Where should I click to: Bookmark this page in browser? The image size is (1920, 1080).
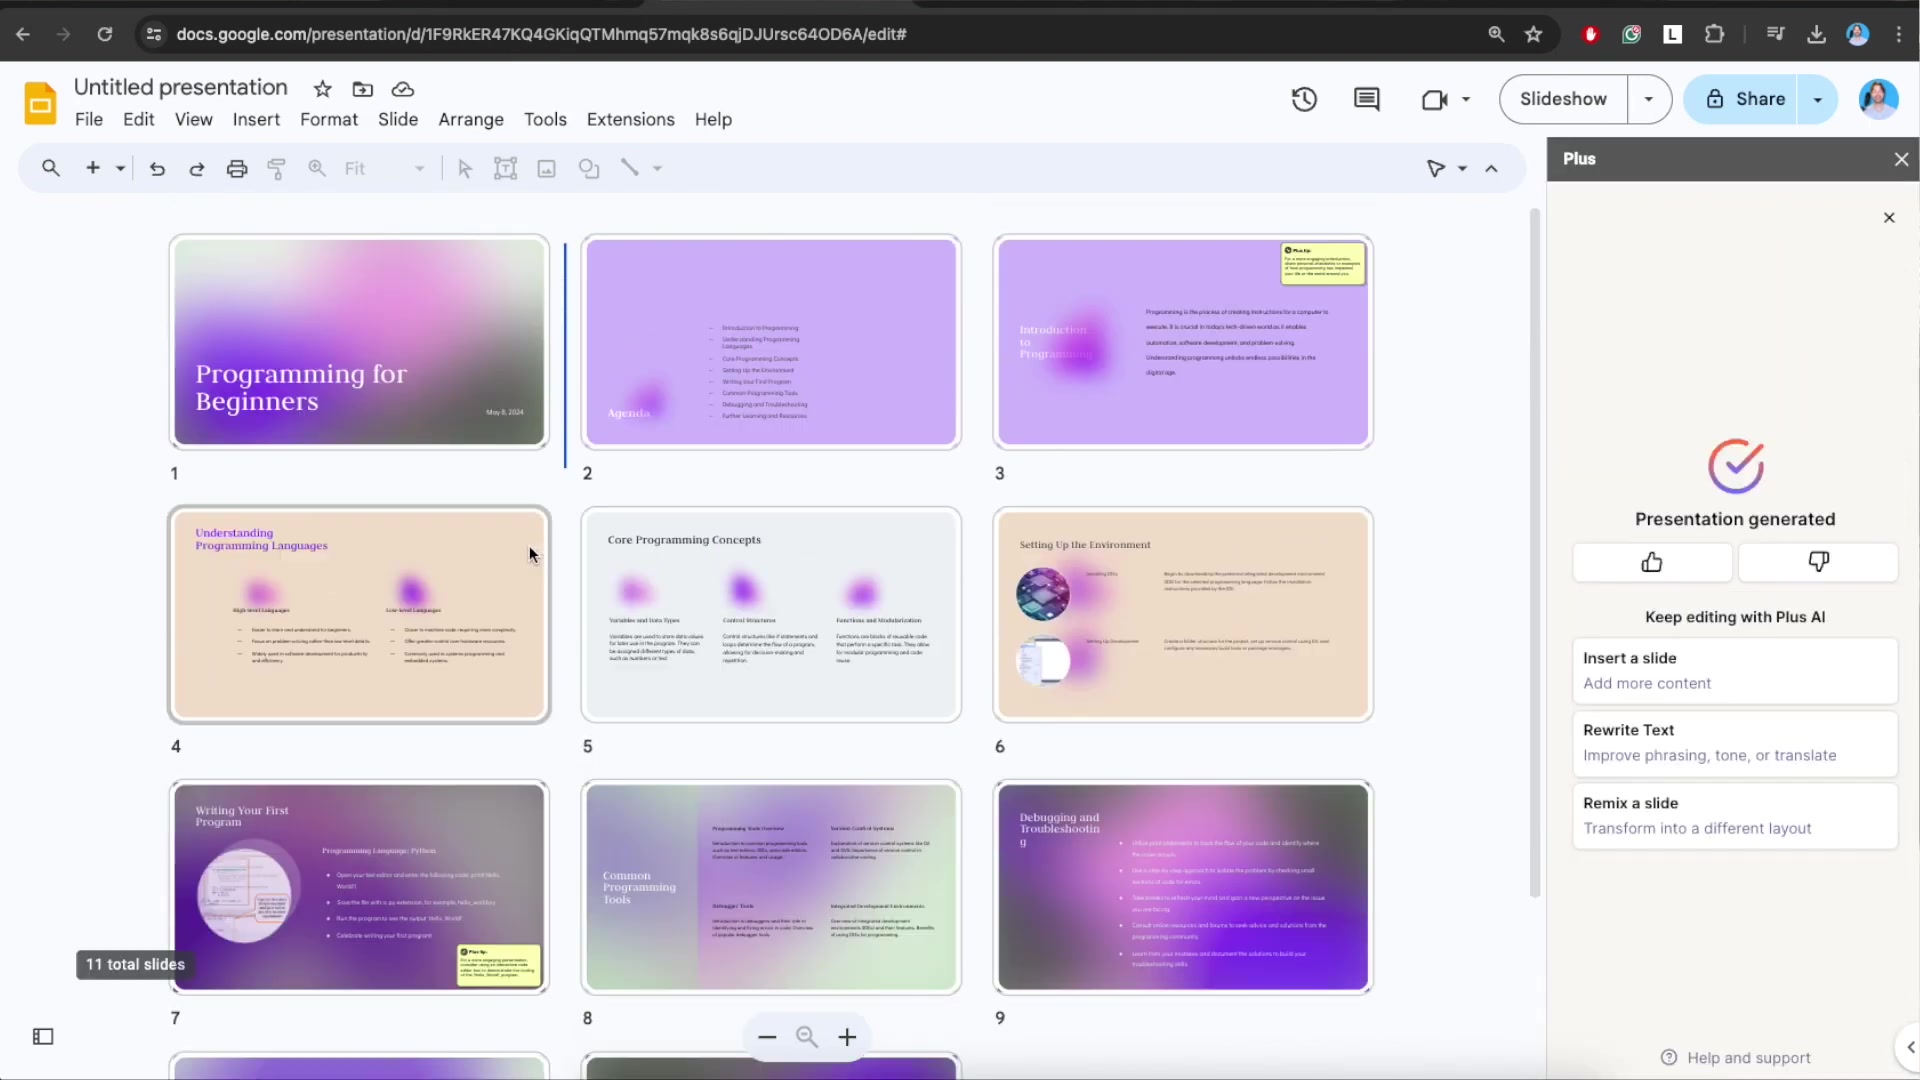pyautogui.click(x=1533, y=34)
